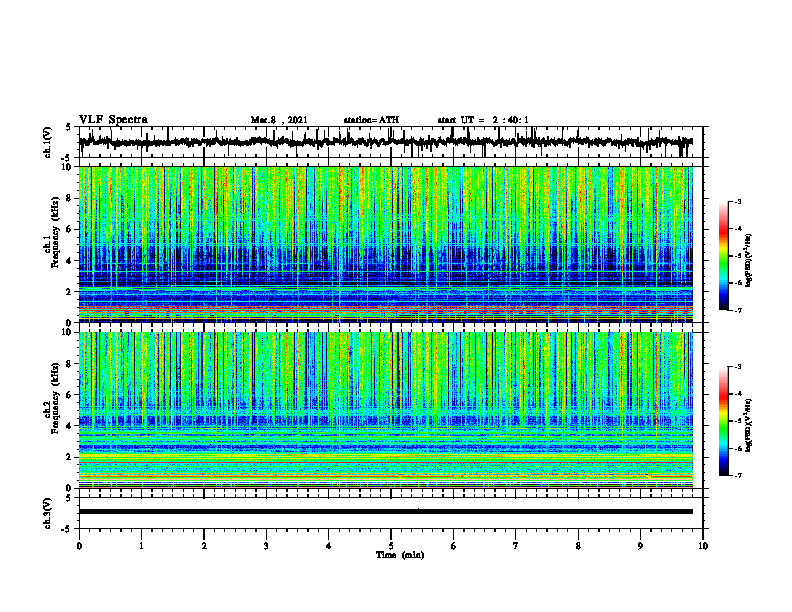The width and height of the screenshot is (792, 612).
Task: Click the ch.1 spectrogram panel
Action: pyautogui.click(x=385, y=244)
